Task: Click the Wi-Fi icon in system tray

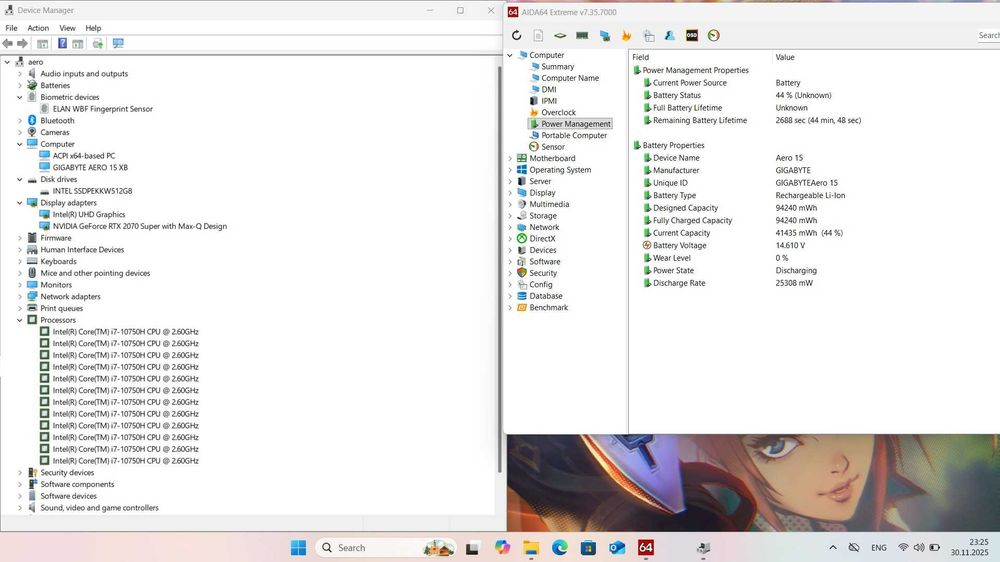Action: (x=903, y=547)
